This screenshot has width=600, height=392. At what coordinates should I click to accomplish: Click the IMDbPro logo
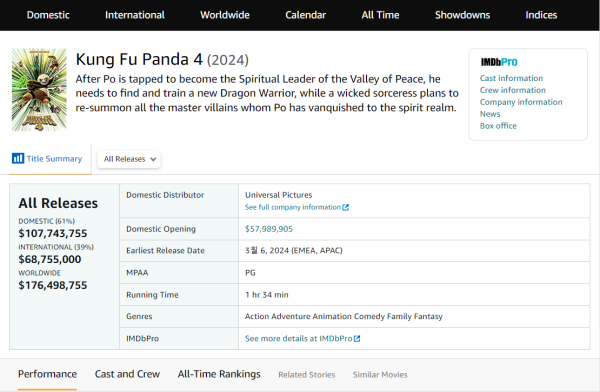click(x=499, y=62)
